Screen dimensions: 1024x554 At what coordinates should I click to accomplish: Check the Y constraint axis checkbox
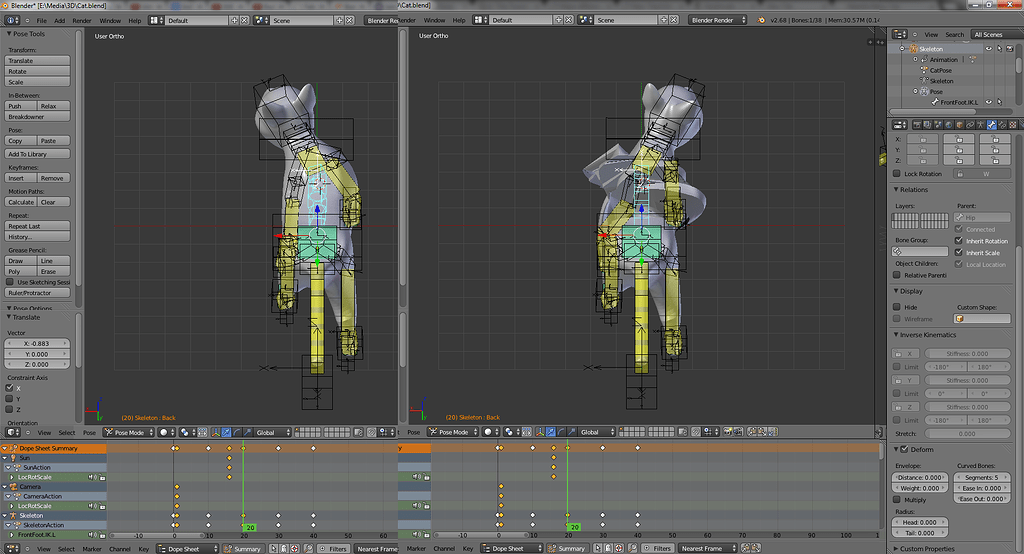9,399
